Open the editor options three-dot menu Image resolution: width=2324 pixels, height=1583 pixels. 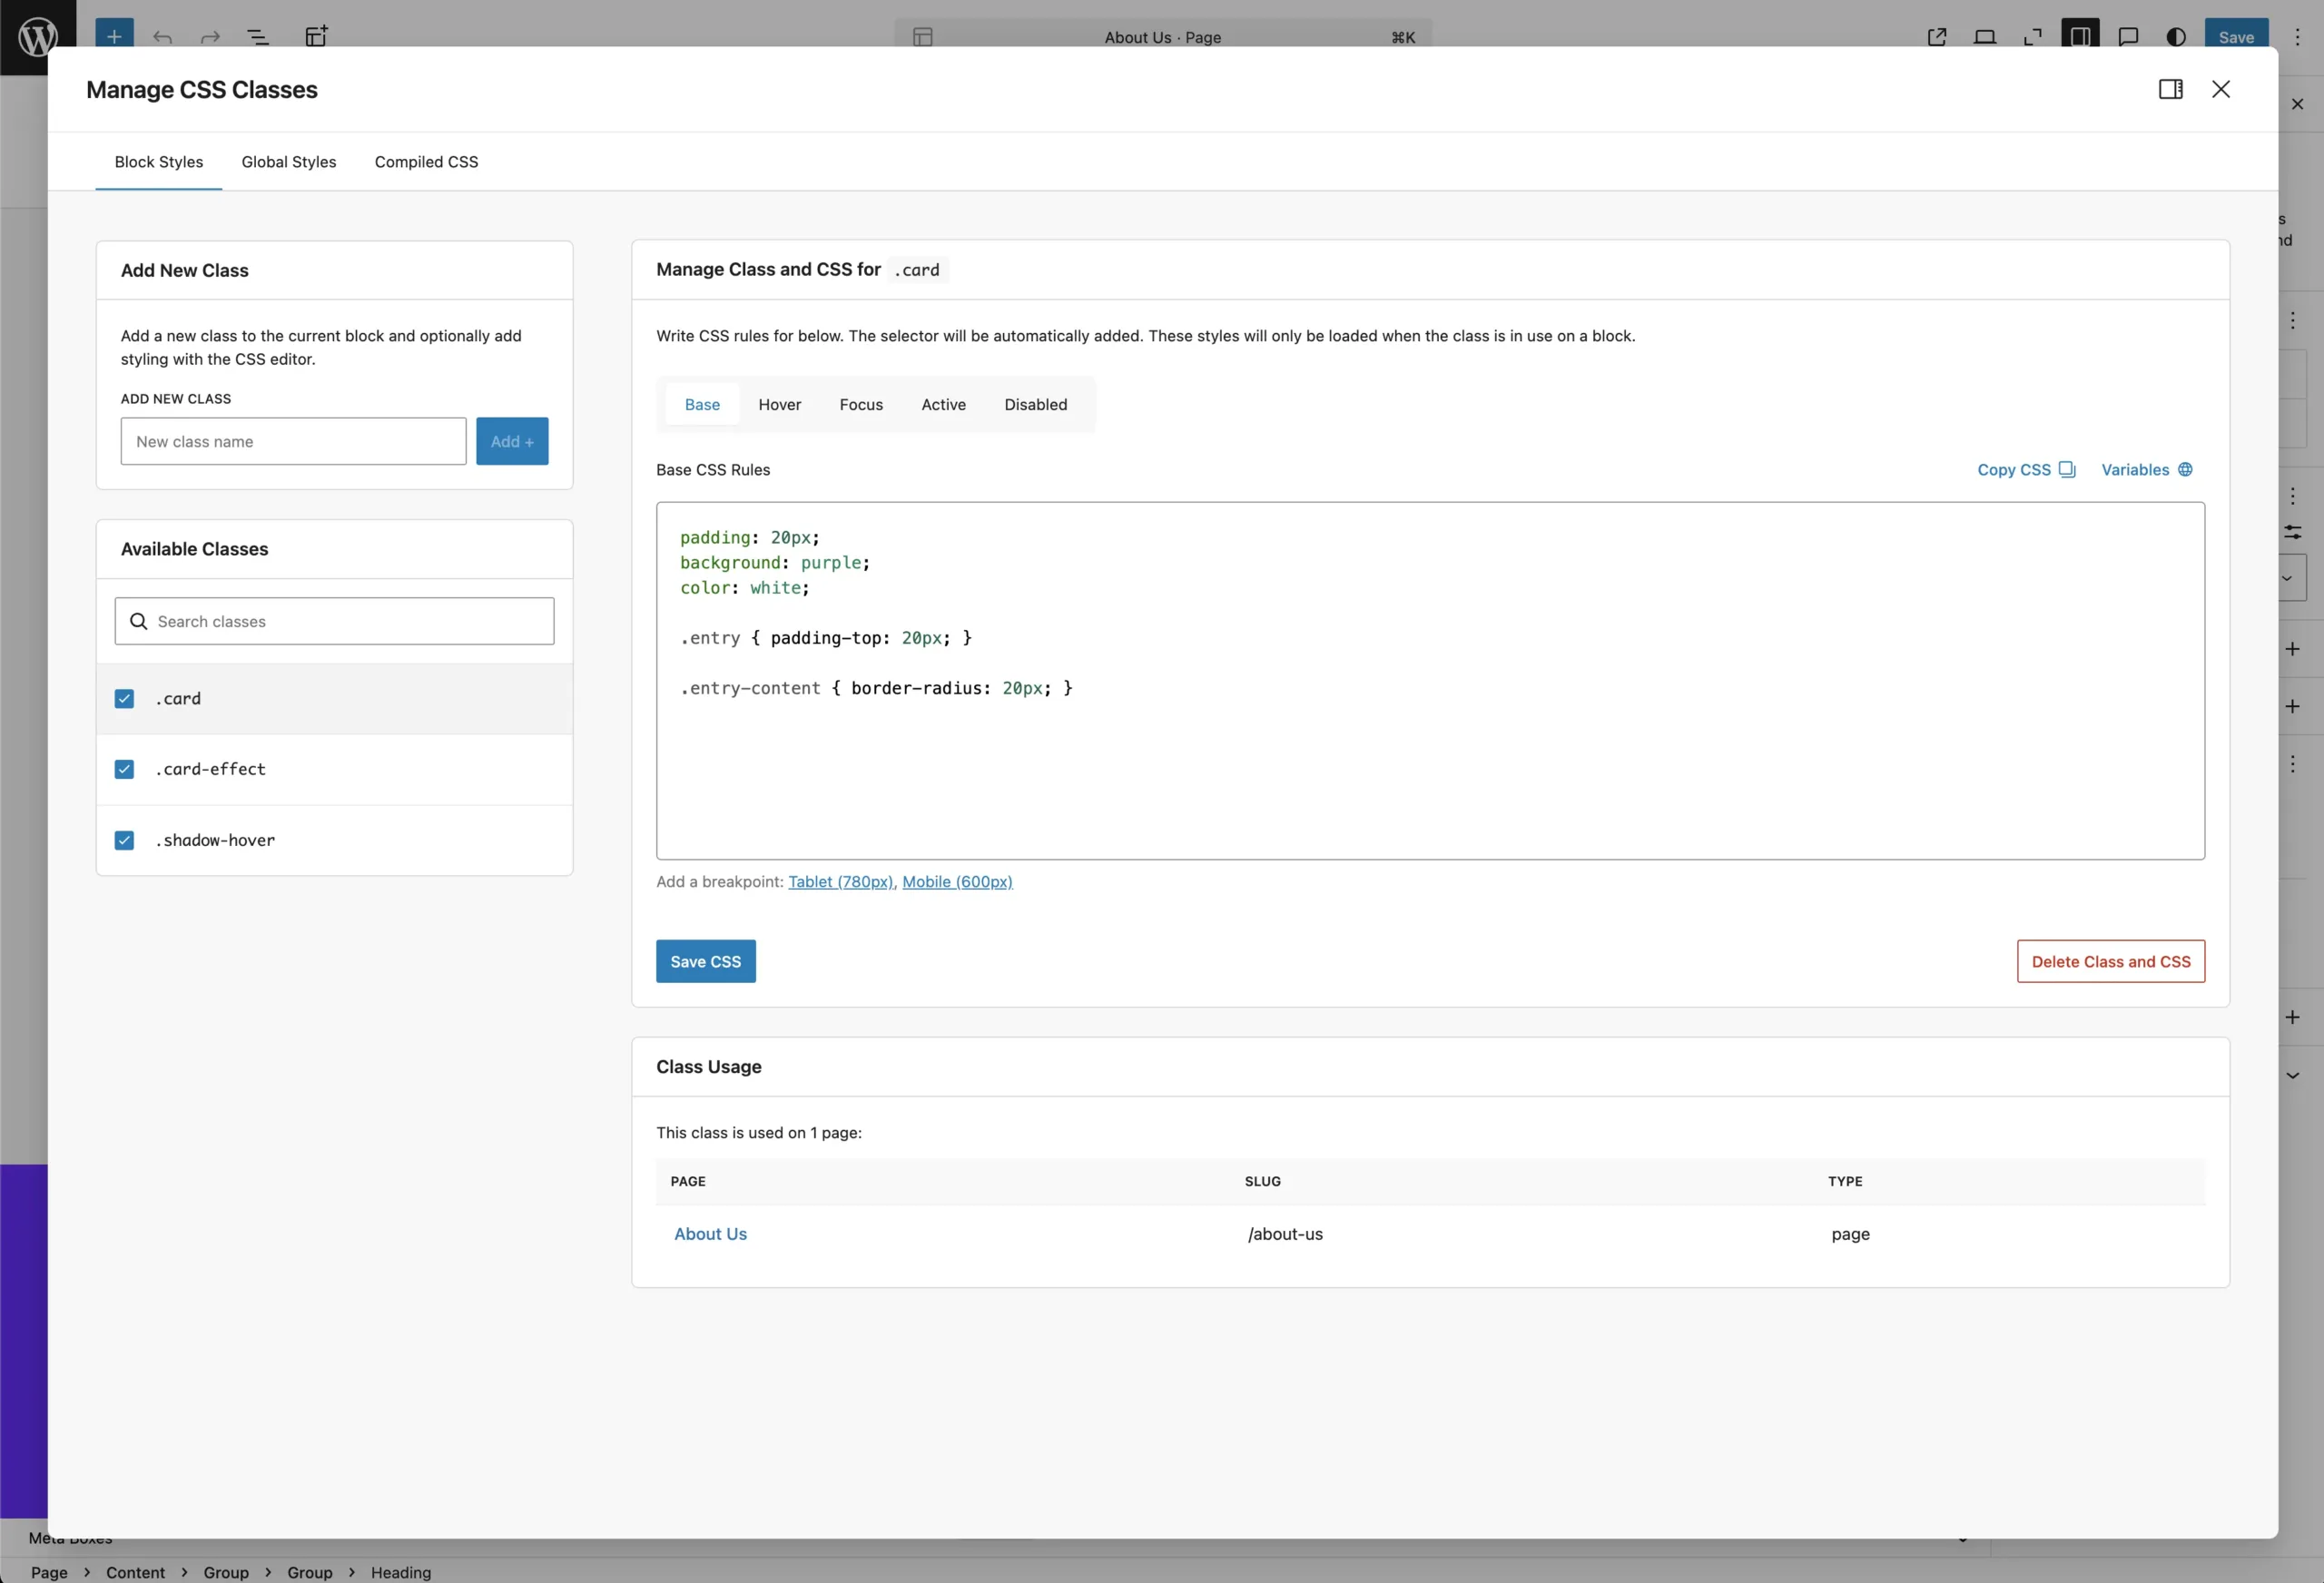2297,37
